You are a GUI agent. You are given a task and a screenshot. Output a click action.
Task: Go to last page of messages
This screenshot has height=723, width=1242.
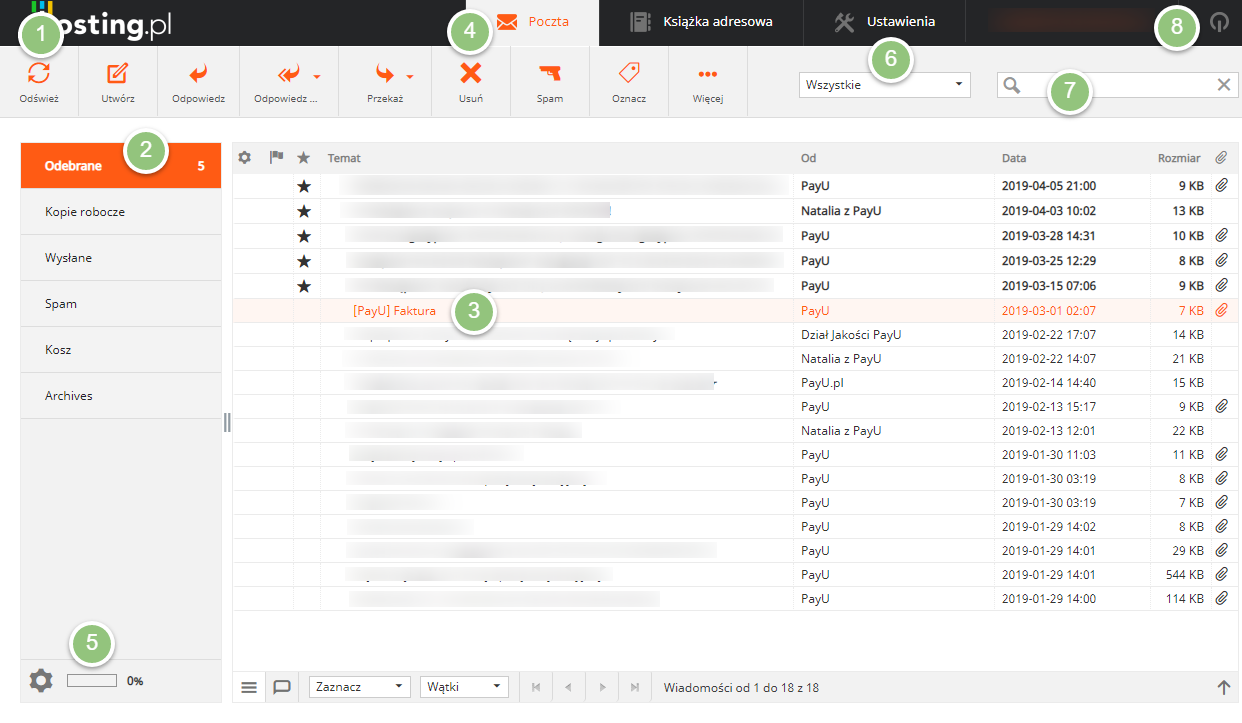(635, 688)
